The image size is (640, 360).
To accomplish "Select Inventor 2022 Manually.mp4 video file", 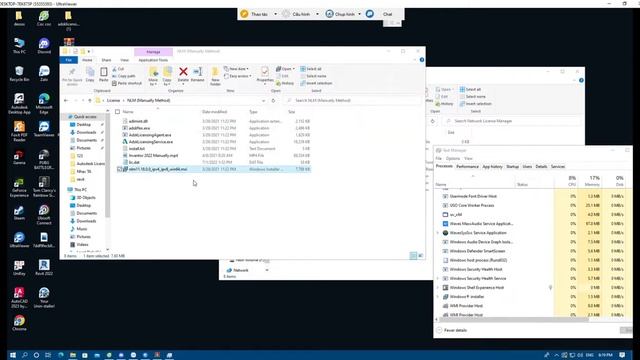I will click(x=153, y=156).
